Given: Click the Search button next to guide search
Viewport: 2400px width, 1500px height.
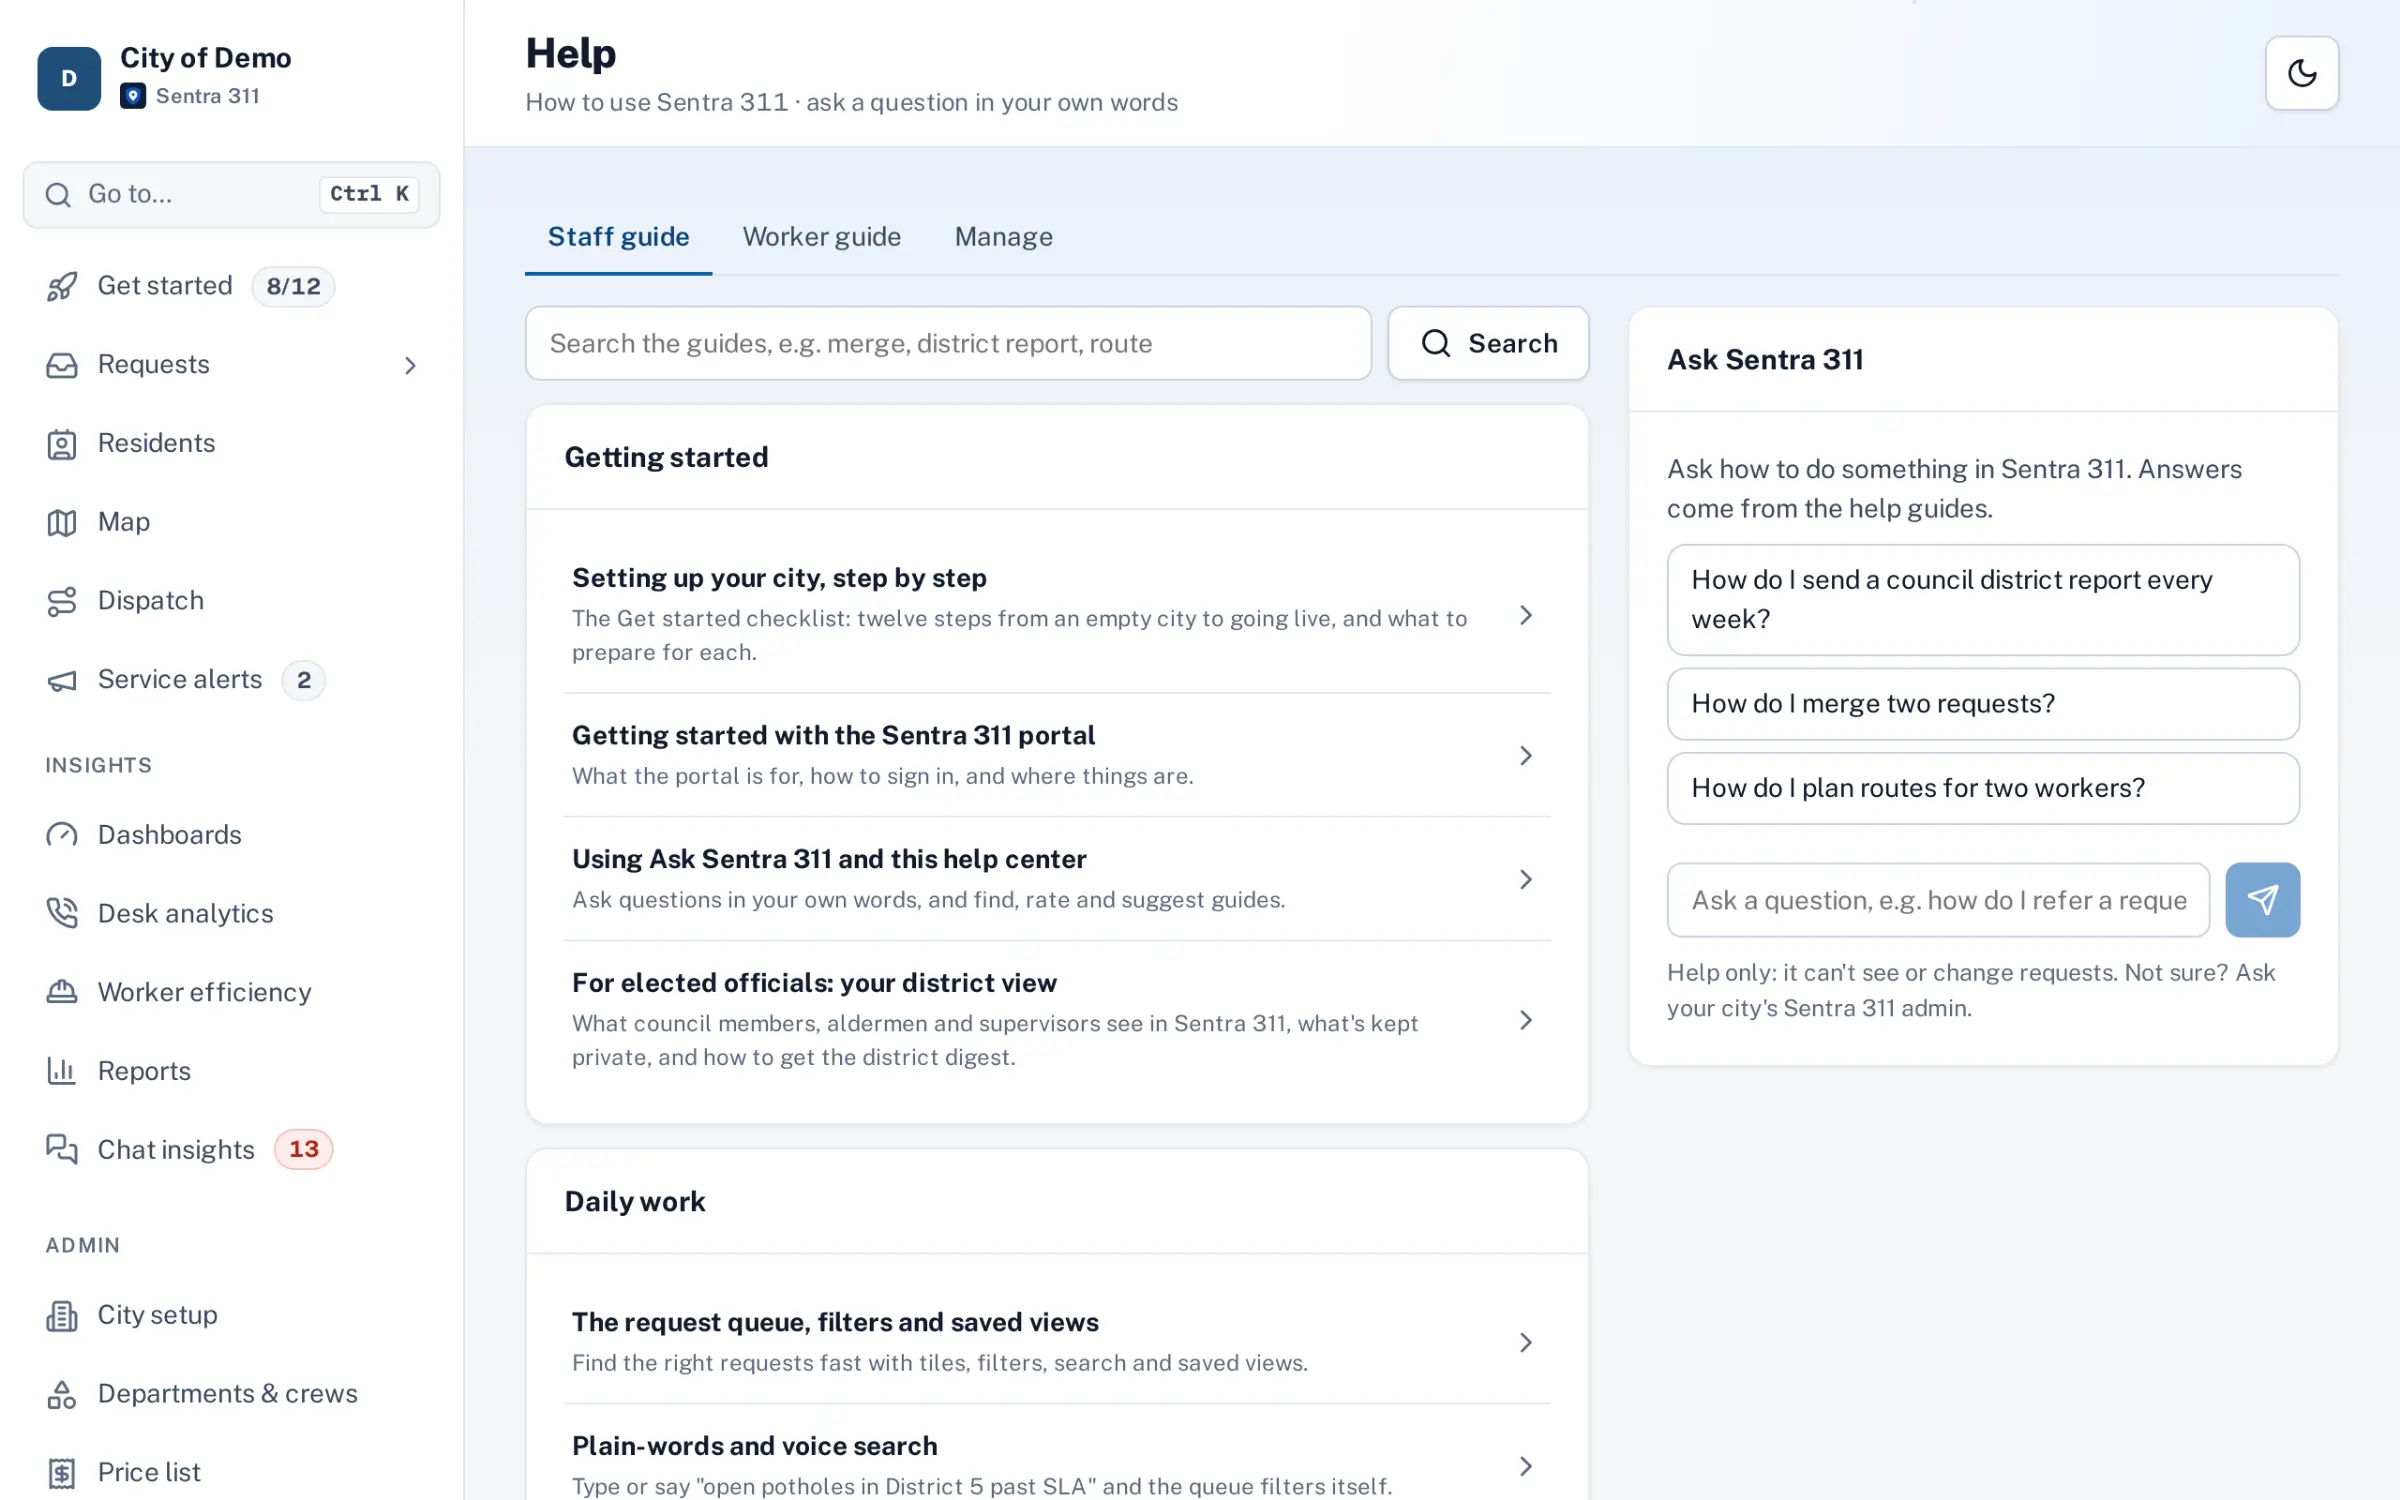Looking at the screenshot, I should [1488, 343].
